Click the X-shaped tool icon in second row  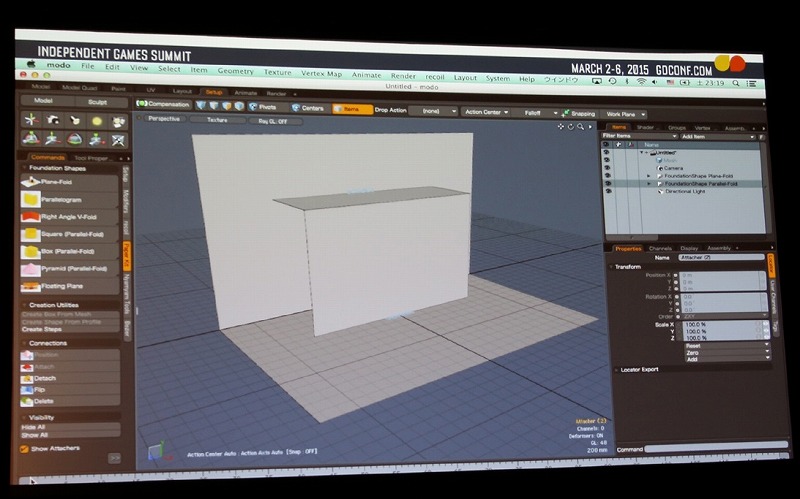(118, 140)
